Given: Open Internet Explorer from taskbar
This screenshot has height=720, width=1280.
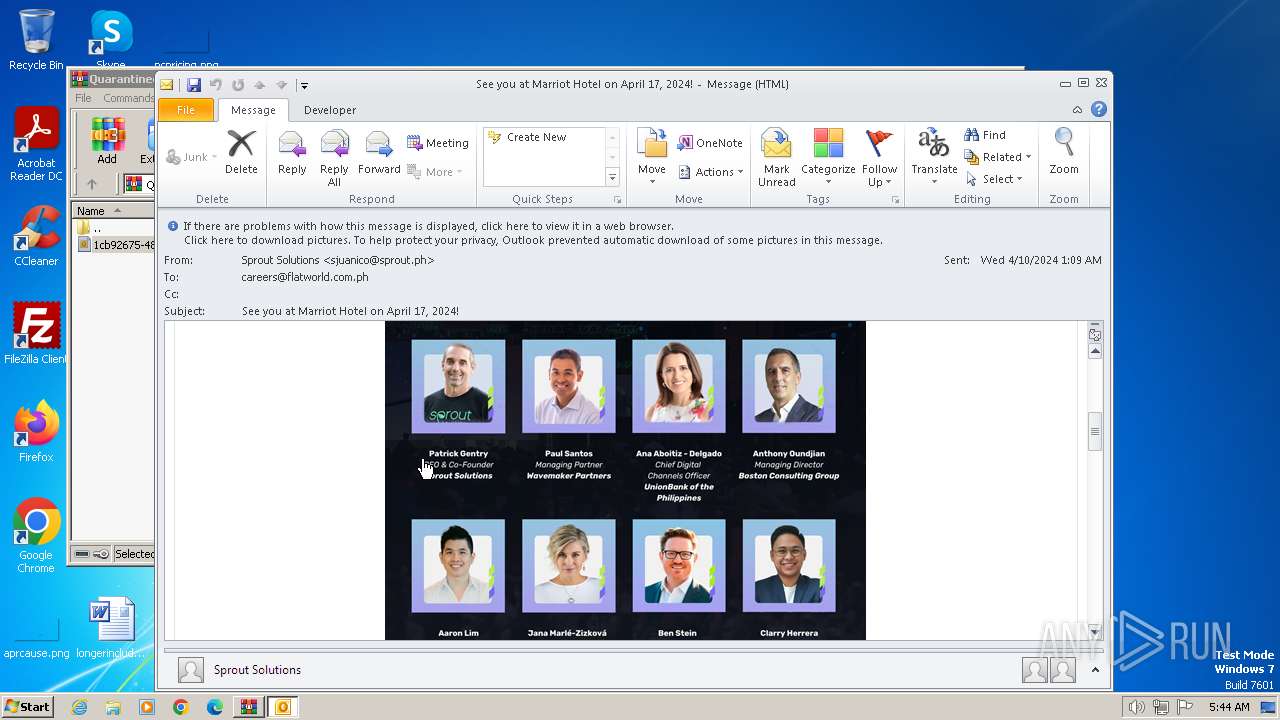Looking at the screenshot, I should [80, 707].
